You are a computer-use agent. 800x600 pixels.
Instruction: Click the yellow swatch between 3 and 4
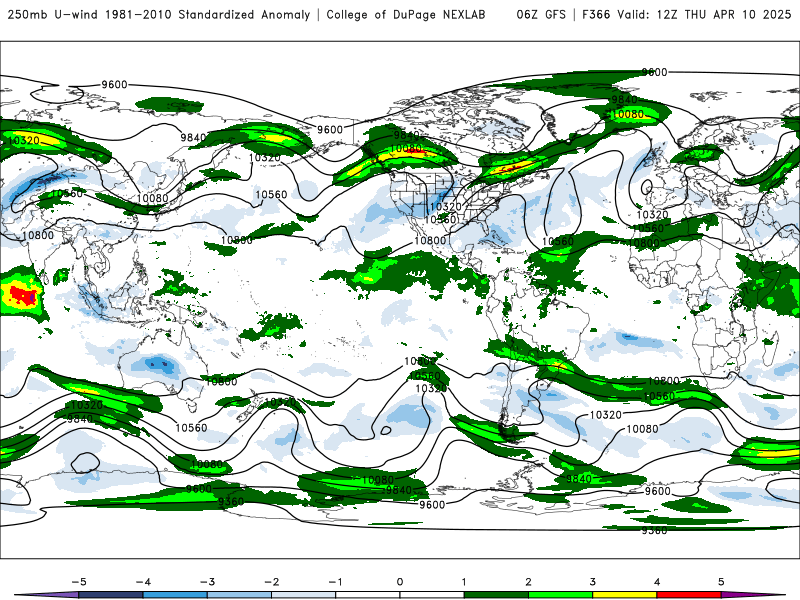click(624, 595)
